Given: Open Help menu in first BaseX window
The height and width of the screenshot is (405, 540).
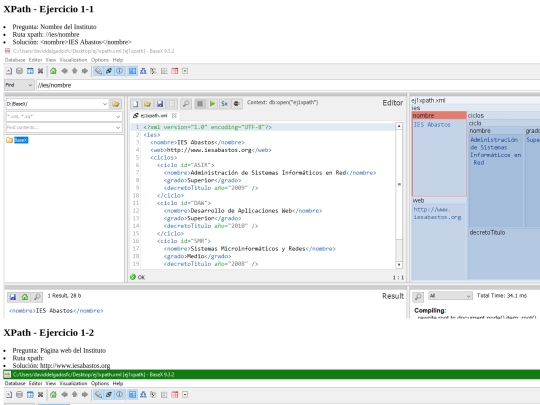Looking at the screenshot, I should (x=118, y=60).
